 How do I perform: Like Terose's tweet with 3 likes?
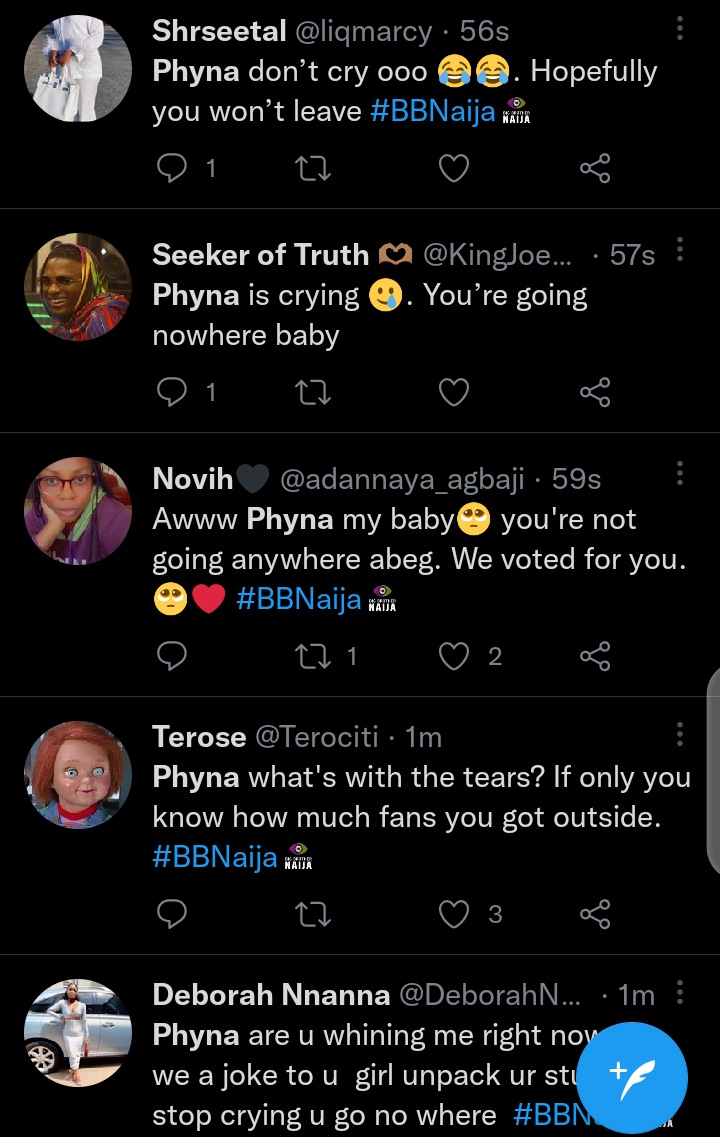pos(454,914)
